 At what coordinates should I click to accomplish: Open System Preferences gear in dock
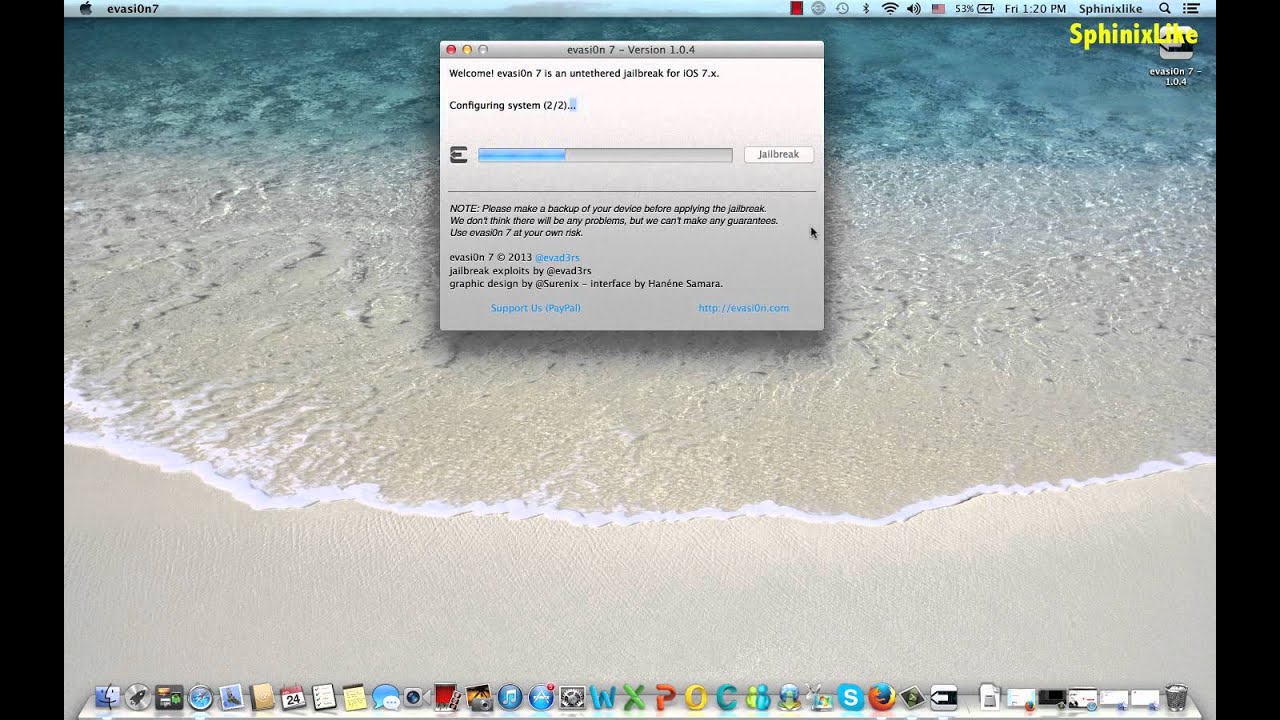pos(572,697)
